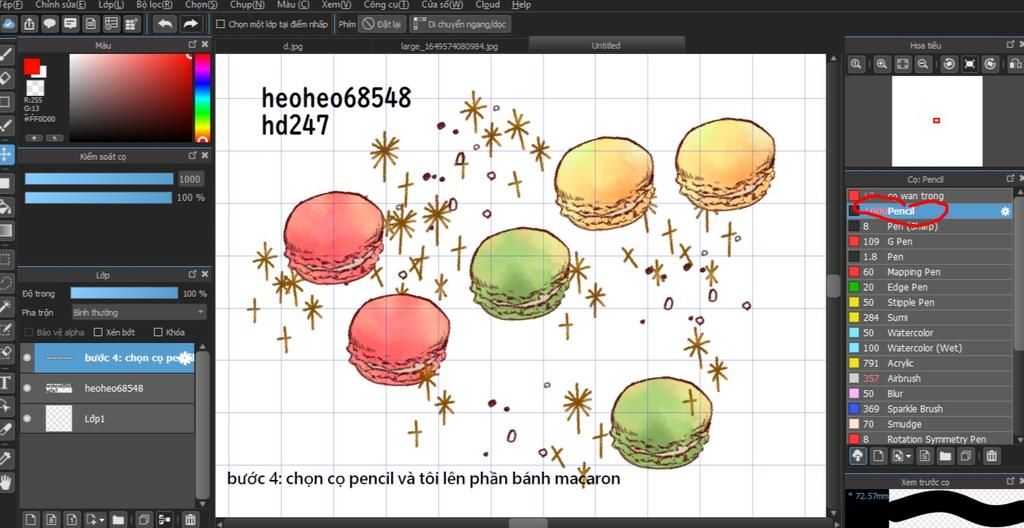Select the Sparkle Brush
The height and width of the screenshot is (528, 1024).
tap(929, 408)
